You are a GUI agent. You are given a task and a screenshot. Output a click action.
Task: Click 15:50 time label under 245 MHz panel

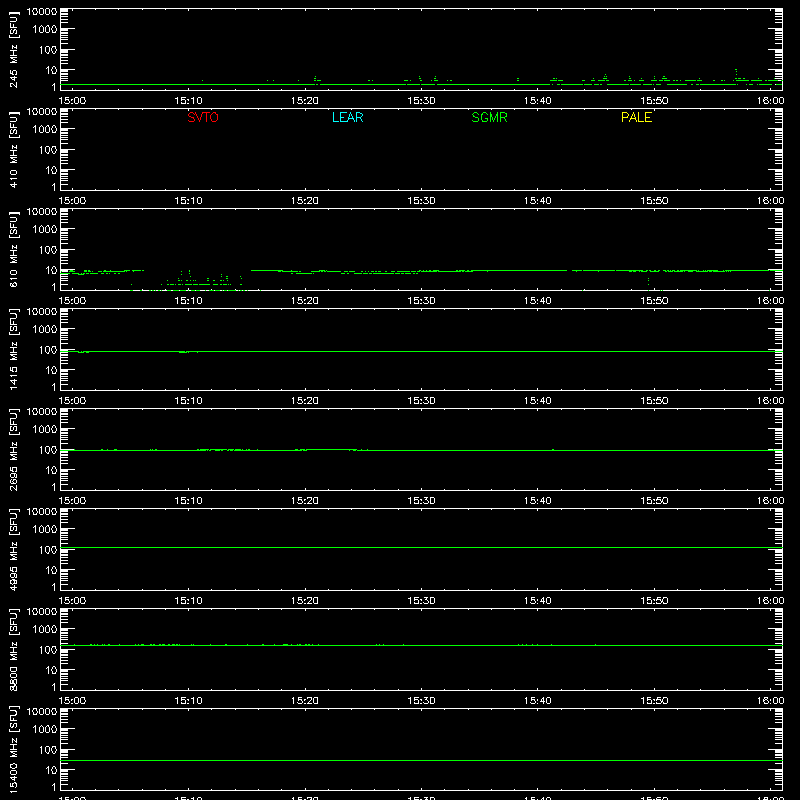tap(654, 101)
